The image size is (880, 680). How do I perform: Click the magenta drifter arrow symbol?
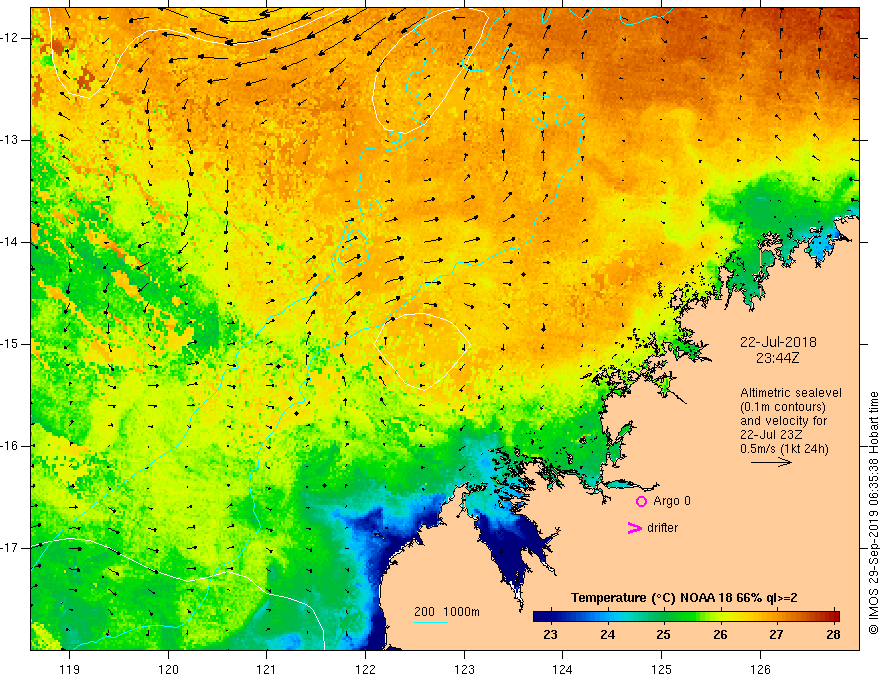click(635, 528)
